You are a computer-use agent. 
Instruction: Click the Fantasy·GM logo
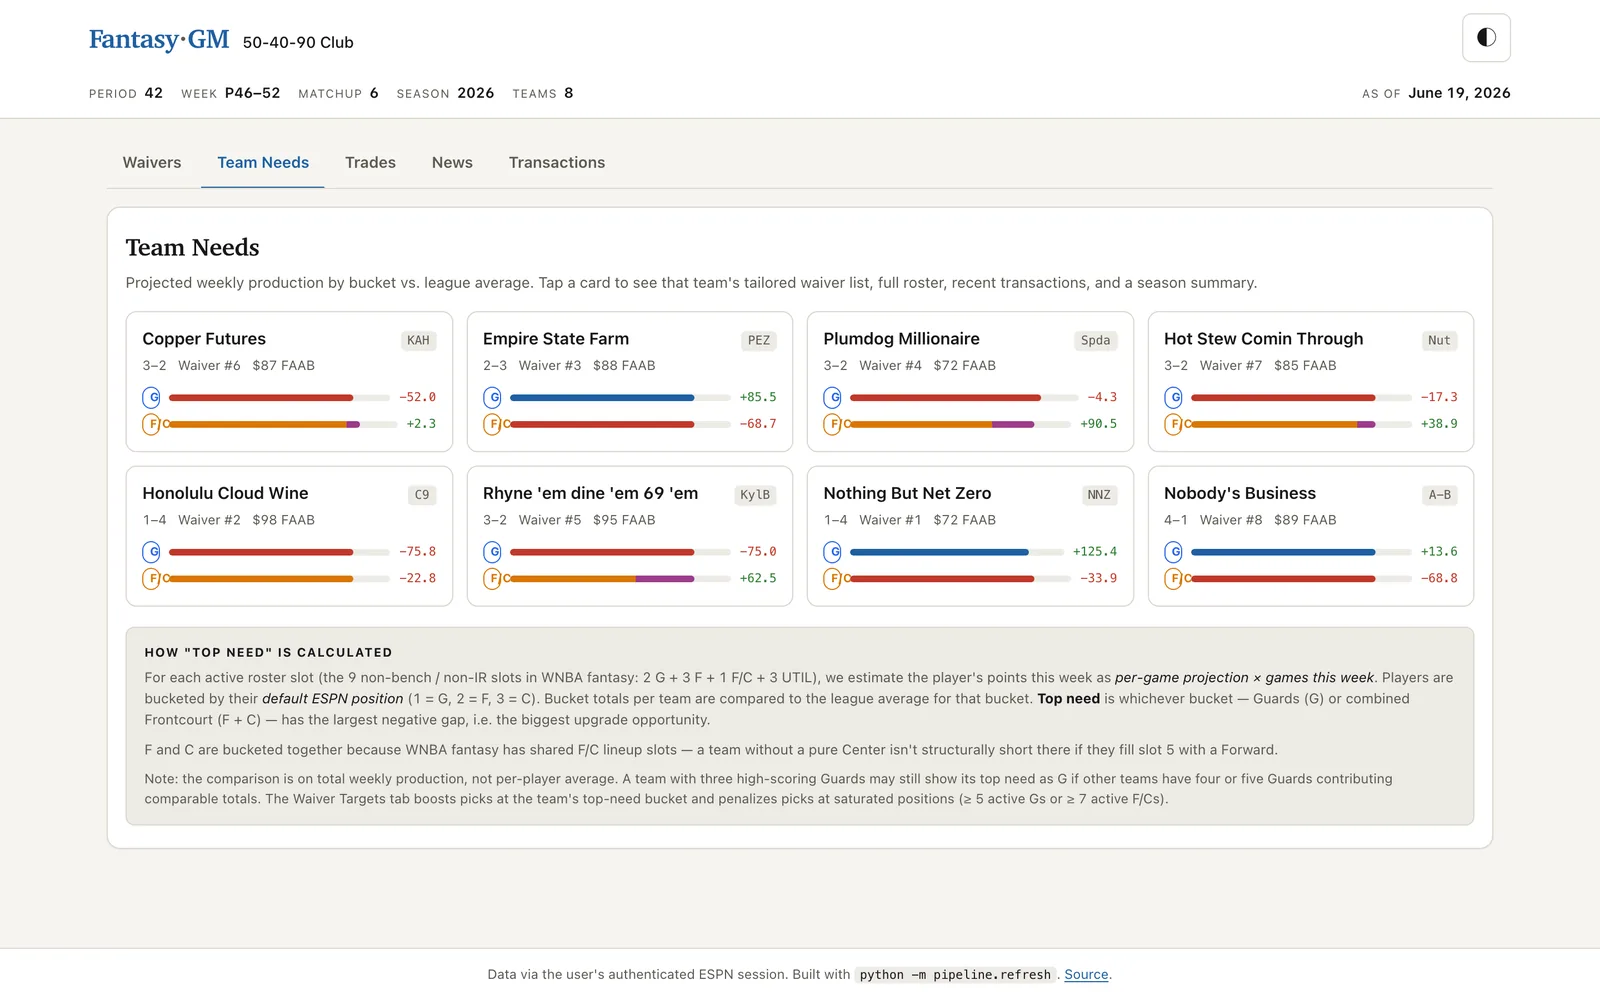[x=159, y=40]
